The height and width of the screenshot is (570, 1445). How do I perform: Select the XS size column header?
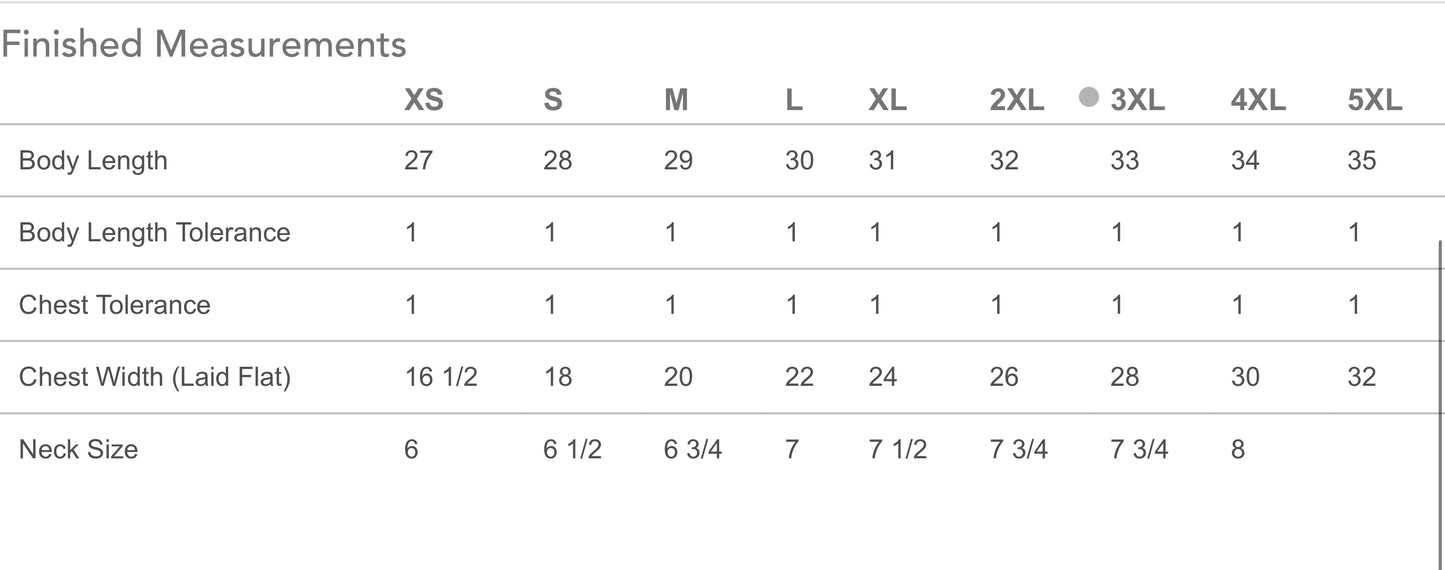(x=423, y=100)
